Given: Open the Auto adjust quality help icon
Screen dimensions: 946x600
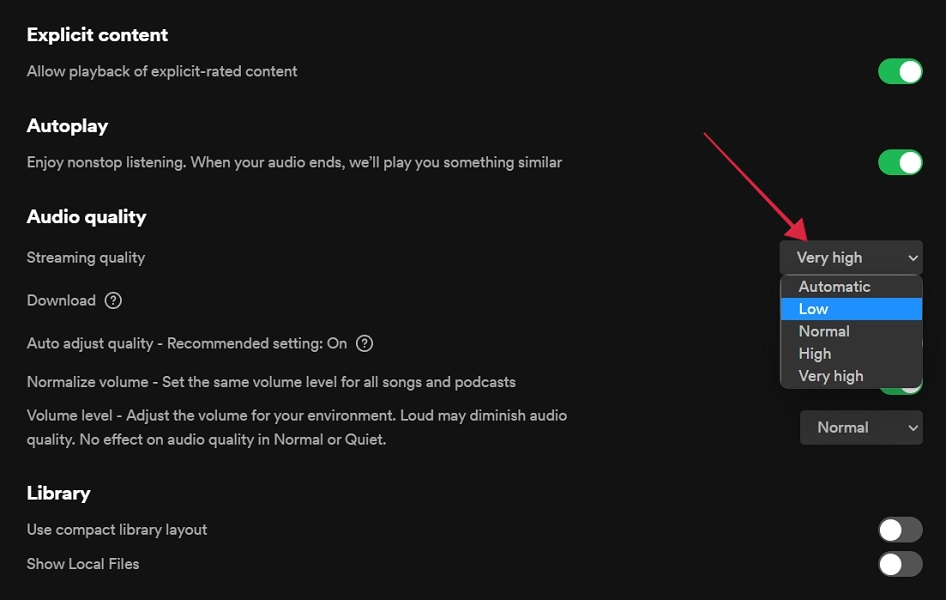Looking at the screenshot, I should tap(364, 343).
